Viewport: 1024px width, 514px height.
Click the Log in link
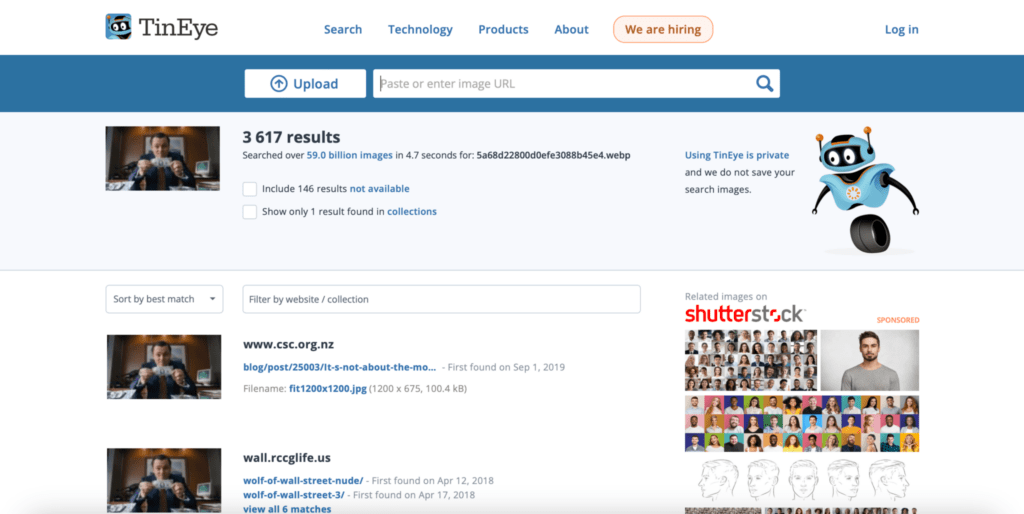[901, 29]
